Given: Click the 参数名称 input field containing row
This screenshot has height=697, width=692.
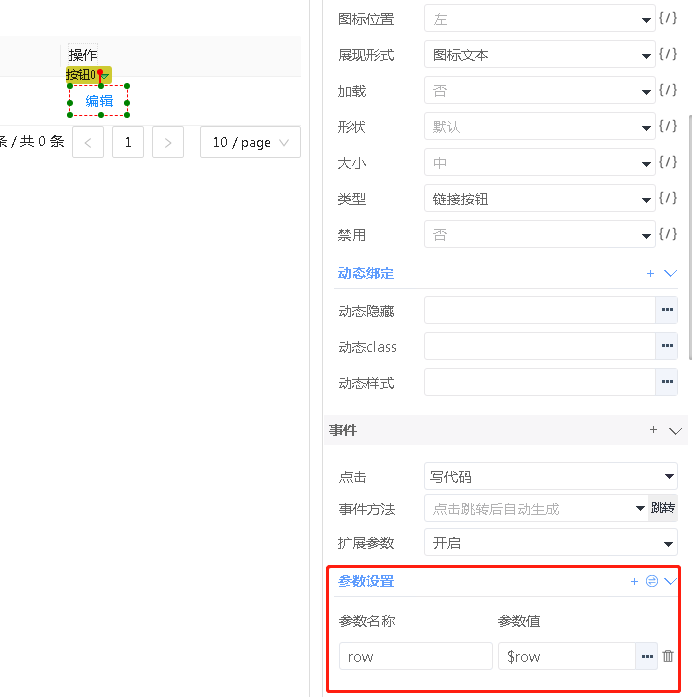Looking at the screenshot, I should tap(415, 656).
